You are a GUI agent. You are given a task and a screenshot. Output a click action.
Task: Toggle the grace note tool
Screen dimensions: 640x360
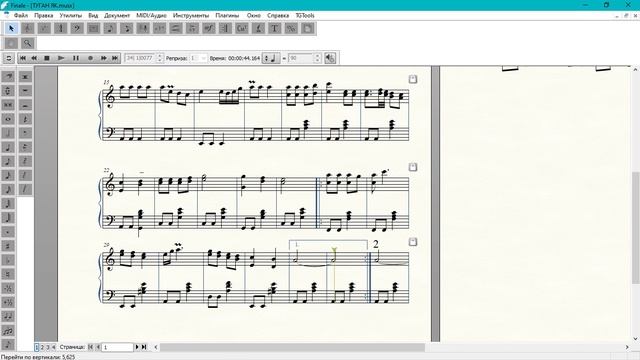8,344
